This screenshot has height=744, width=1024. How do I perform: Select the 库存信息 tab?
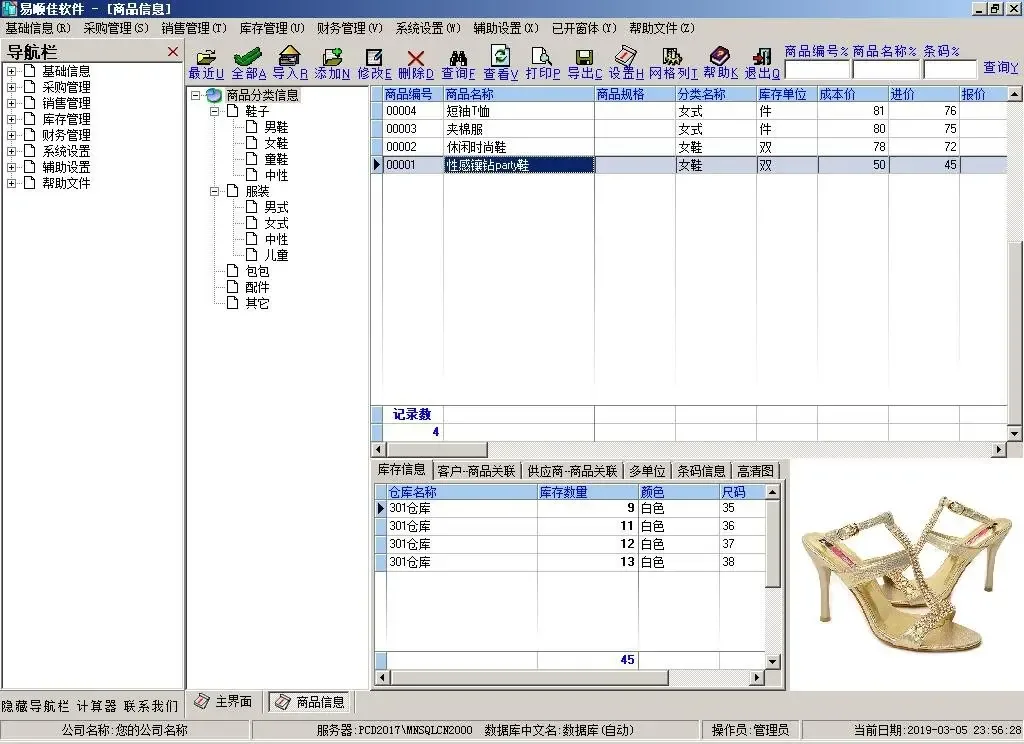pyautogui.click(x=401, y=470)
